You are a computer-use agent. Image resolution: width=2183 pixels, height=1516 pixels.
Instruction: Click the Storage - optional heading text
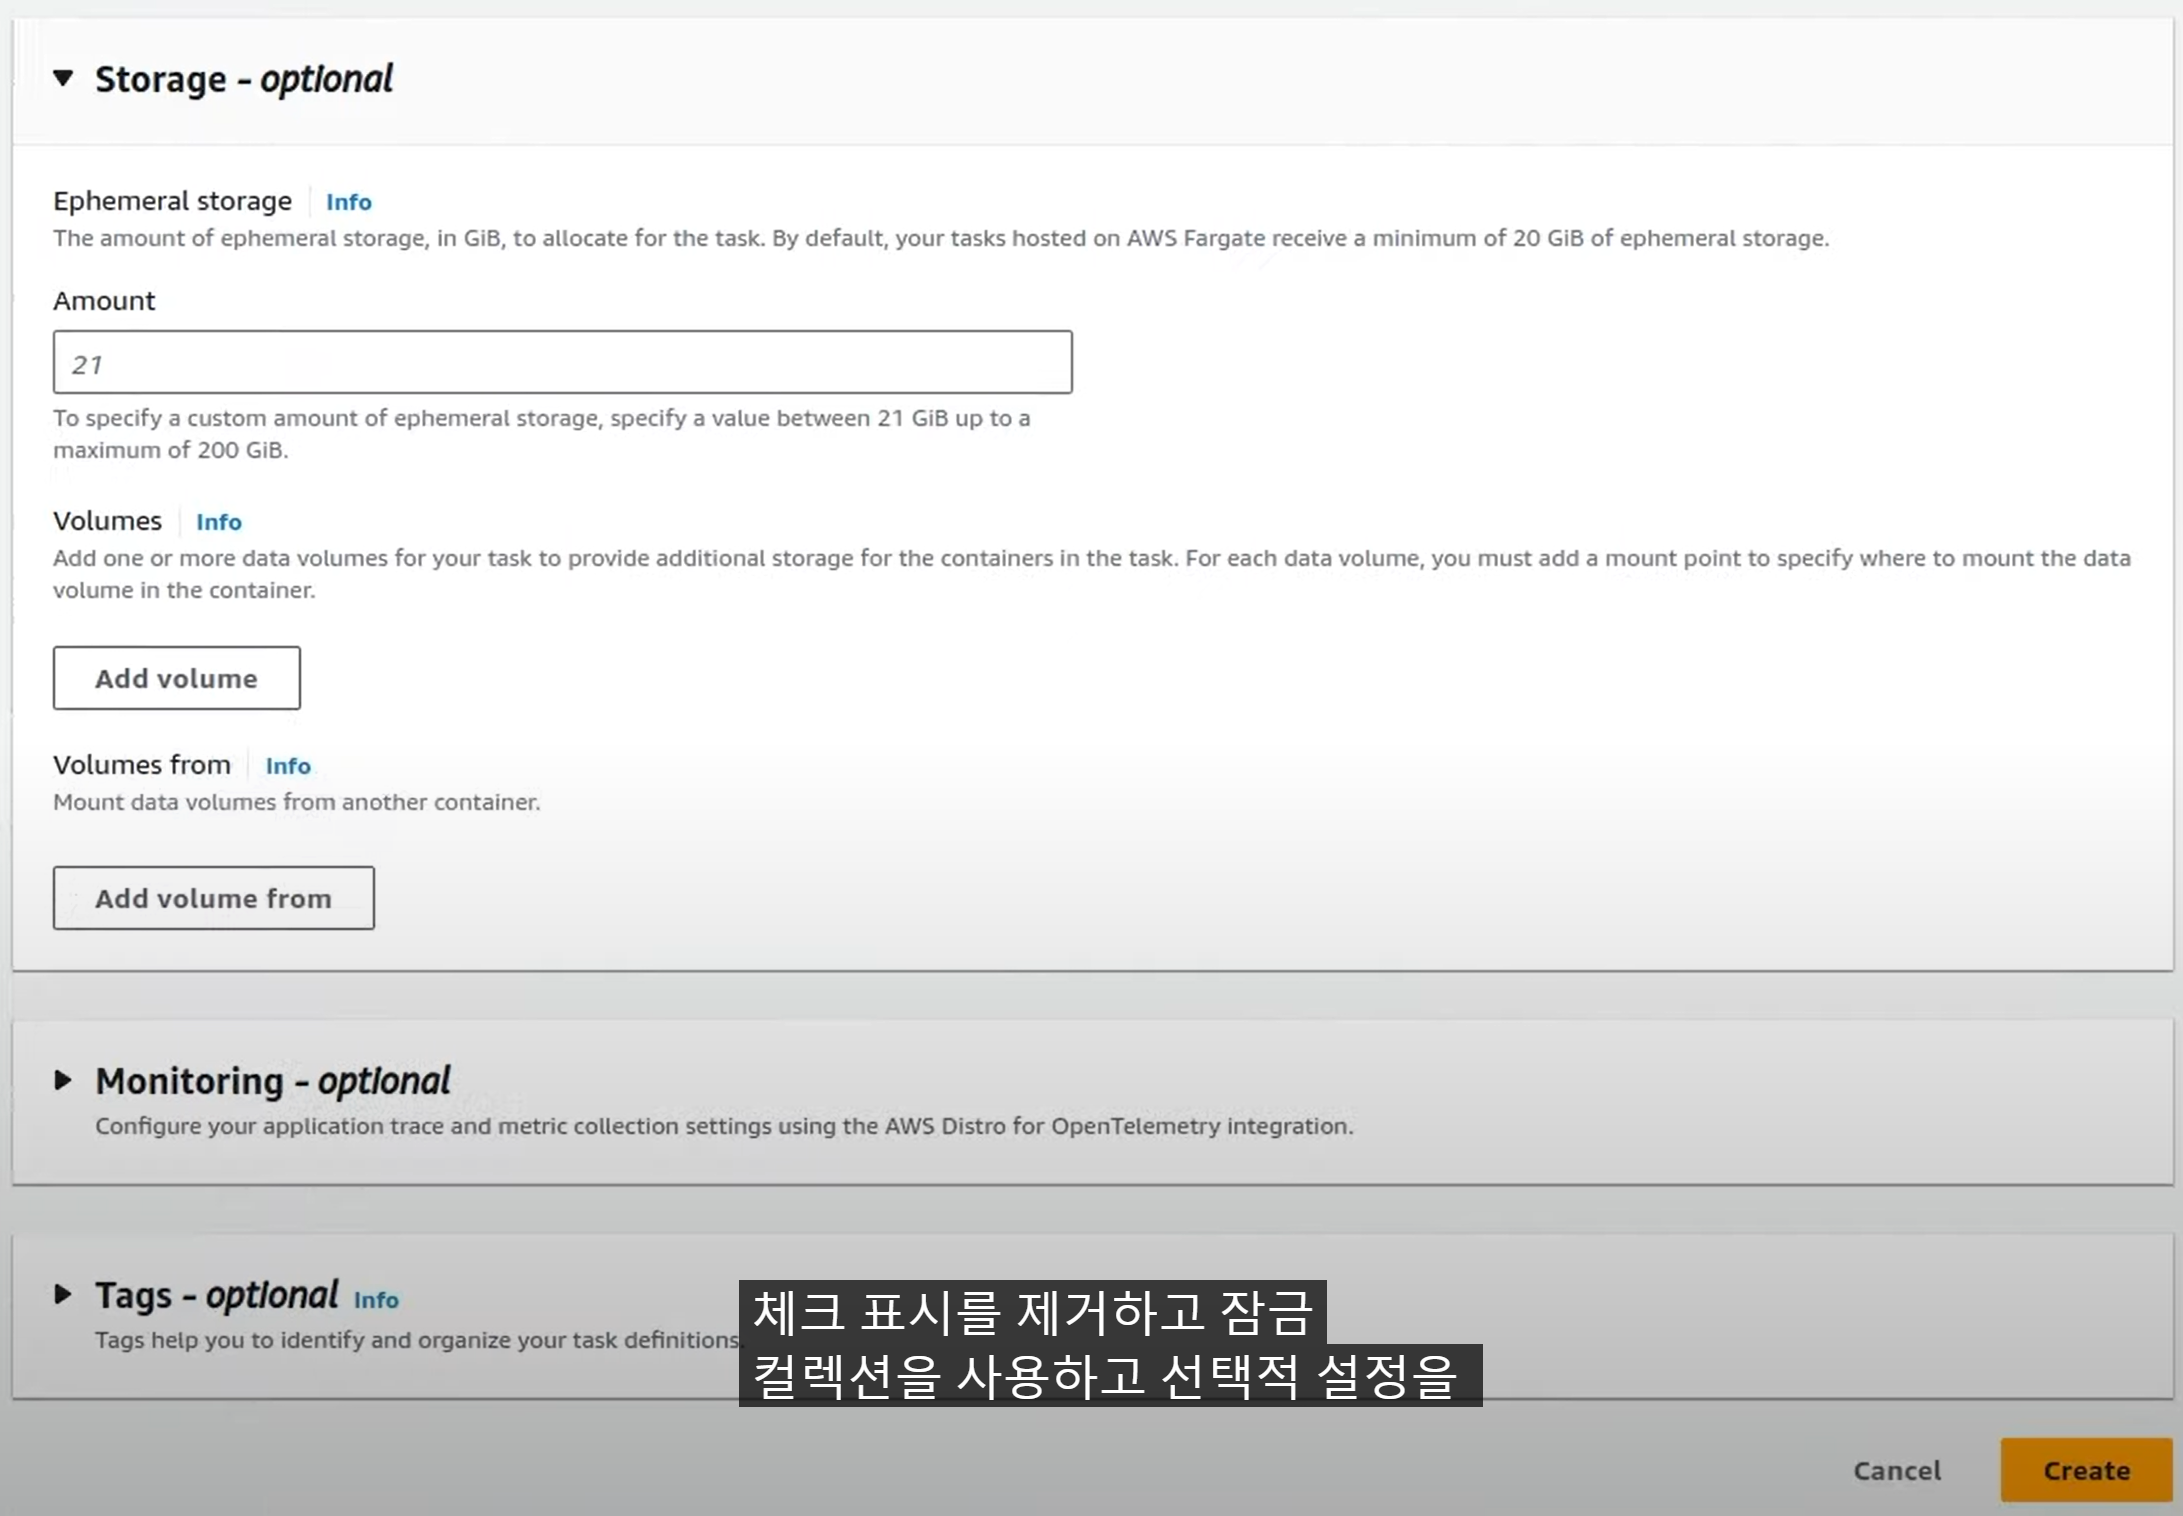243,79
